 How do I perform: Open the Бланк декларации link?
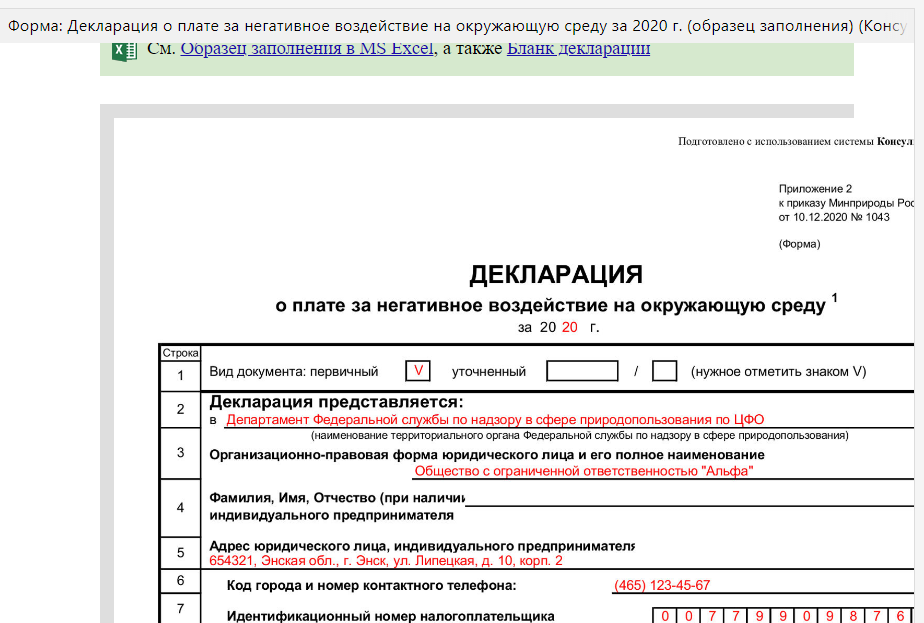578,49
